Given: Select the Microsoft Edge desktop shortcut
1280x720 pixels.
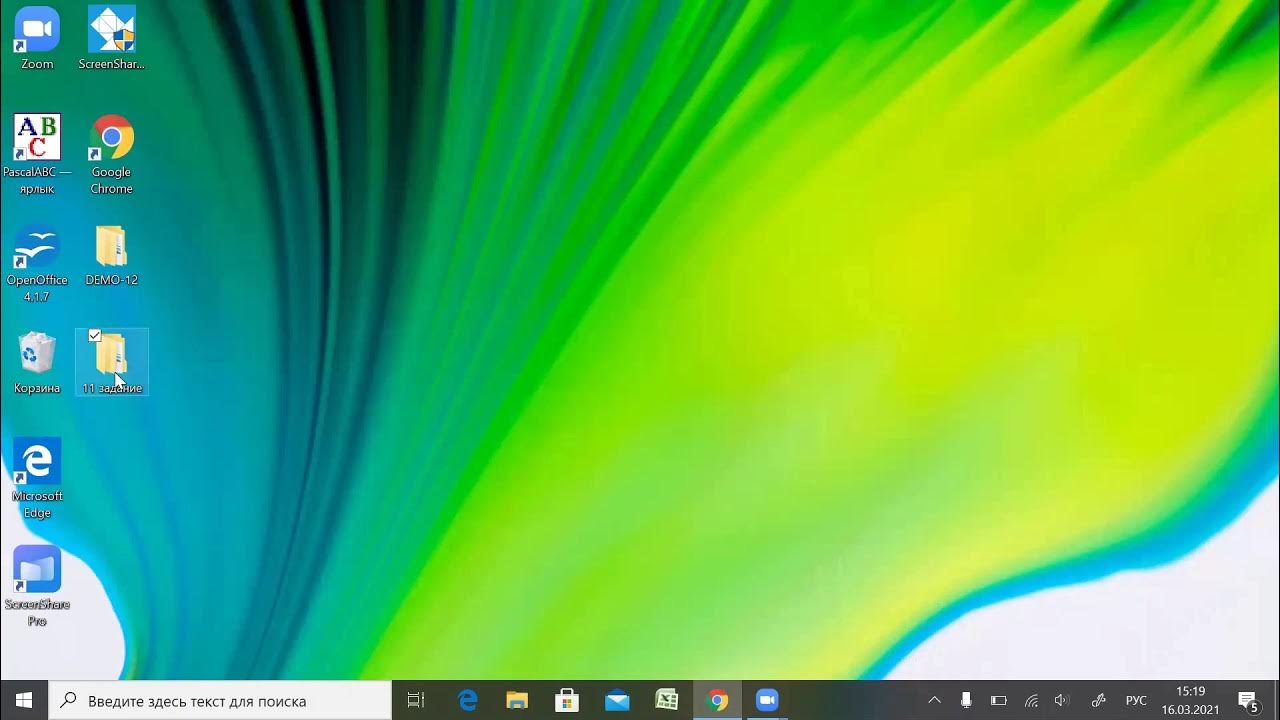Looking at the screenshot, I should (x=37, y=478).
